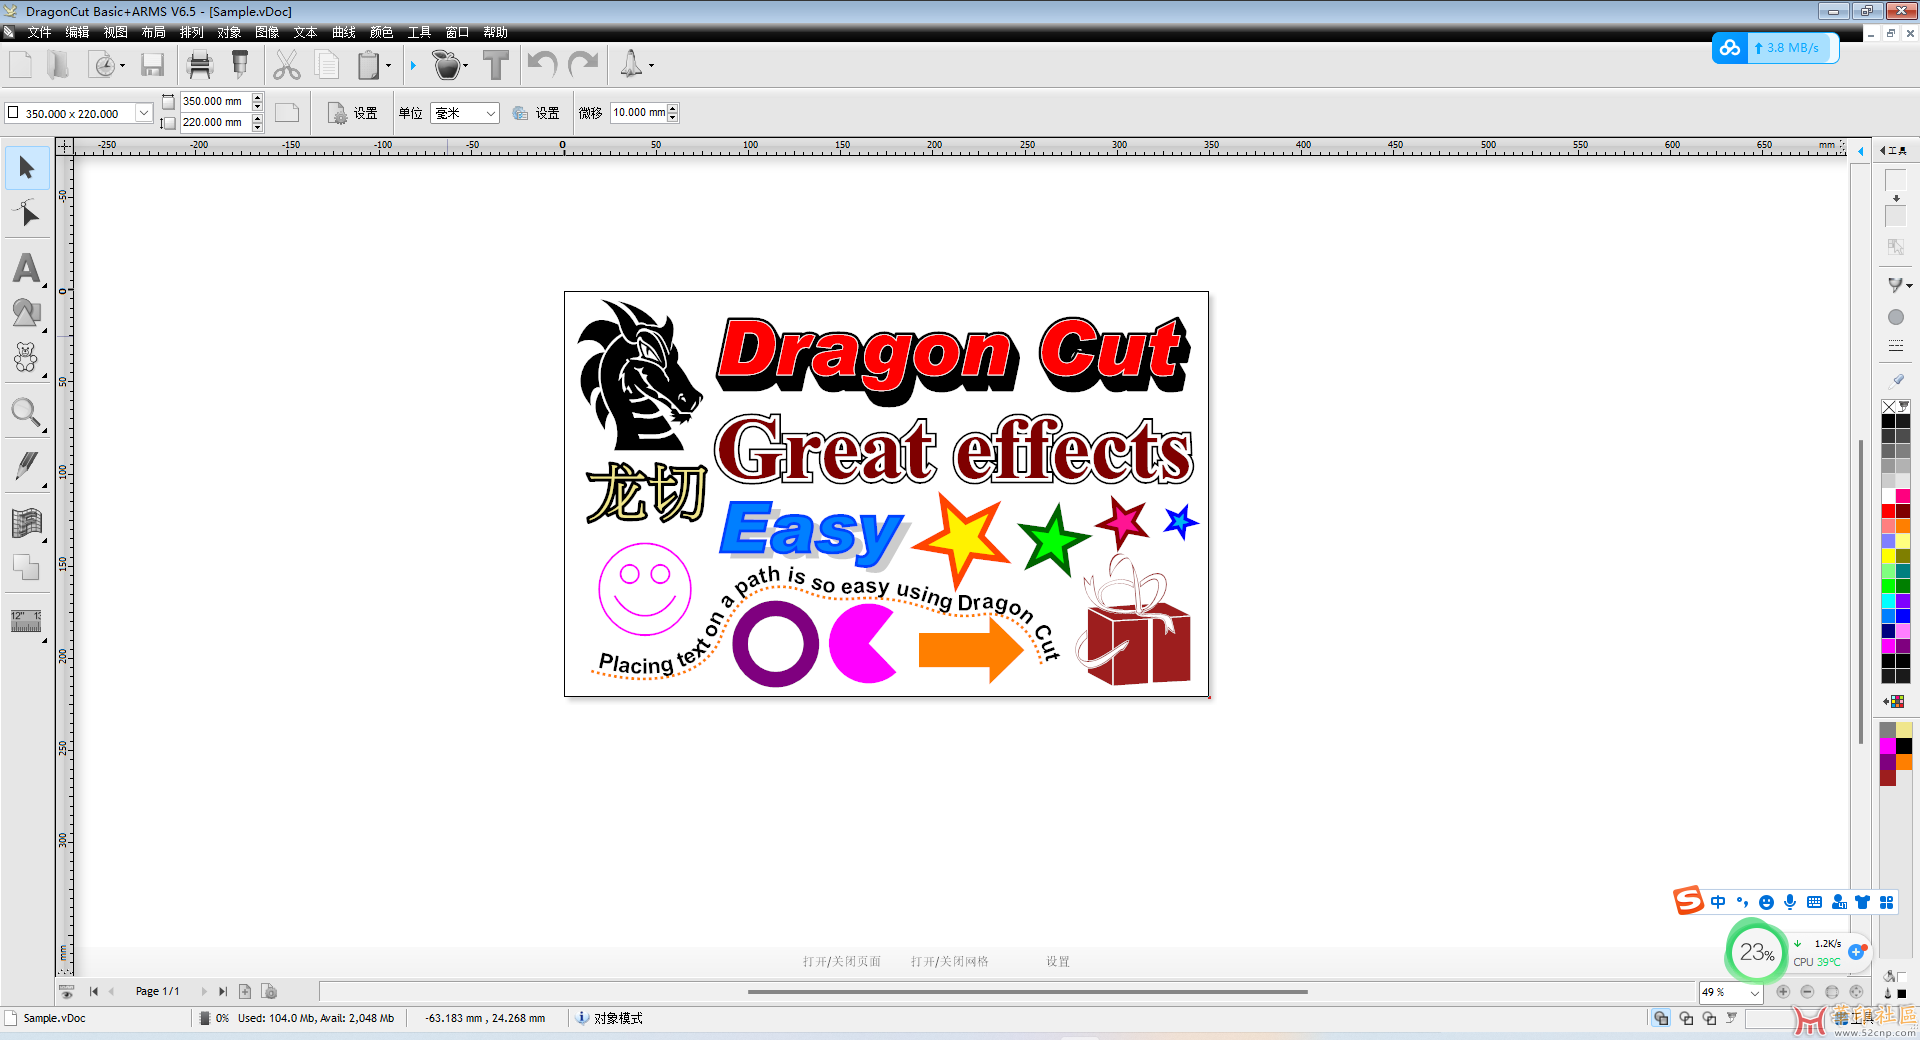Select the shapes drawing tool

pyautogui.click(x=27, y=314)
